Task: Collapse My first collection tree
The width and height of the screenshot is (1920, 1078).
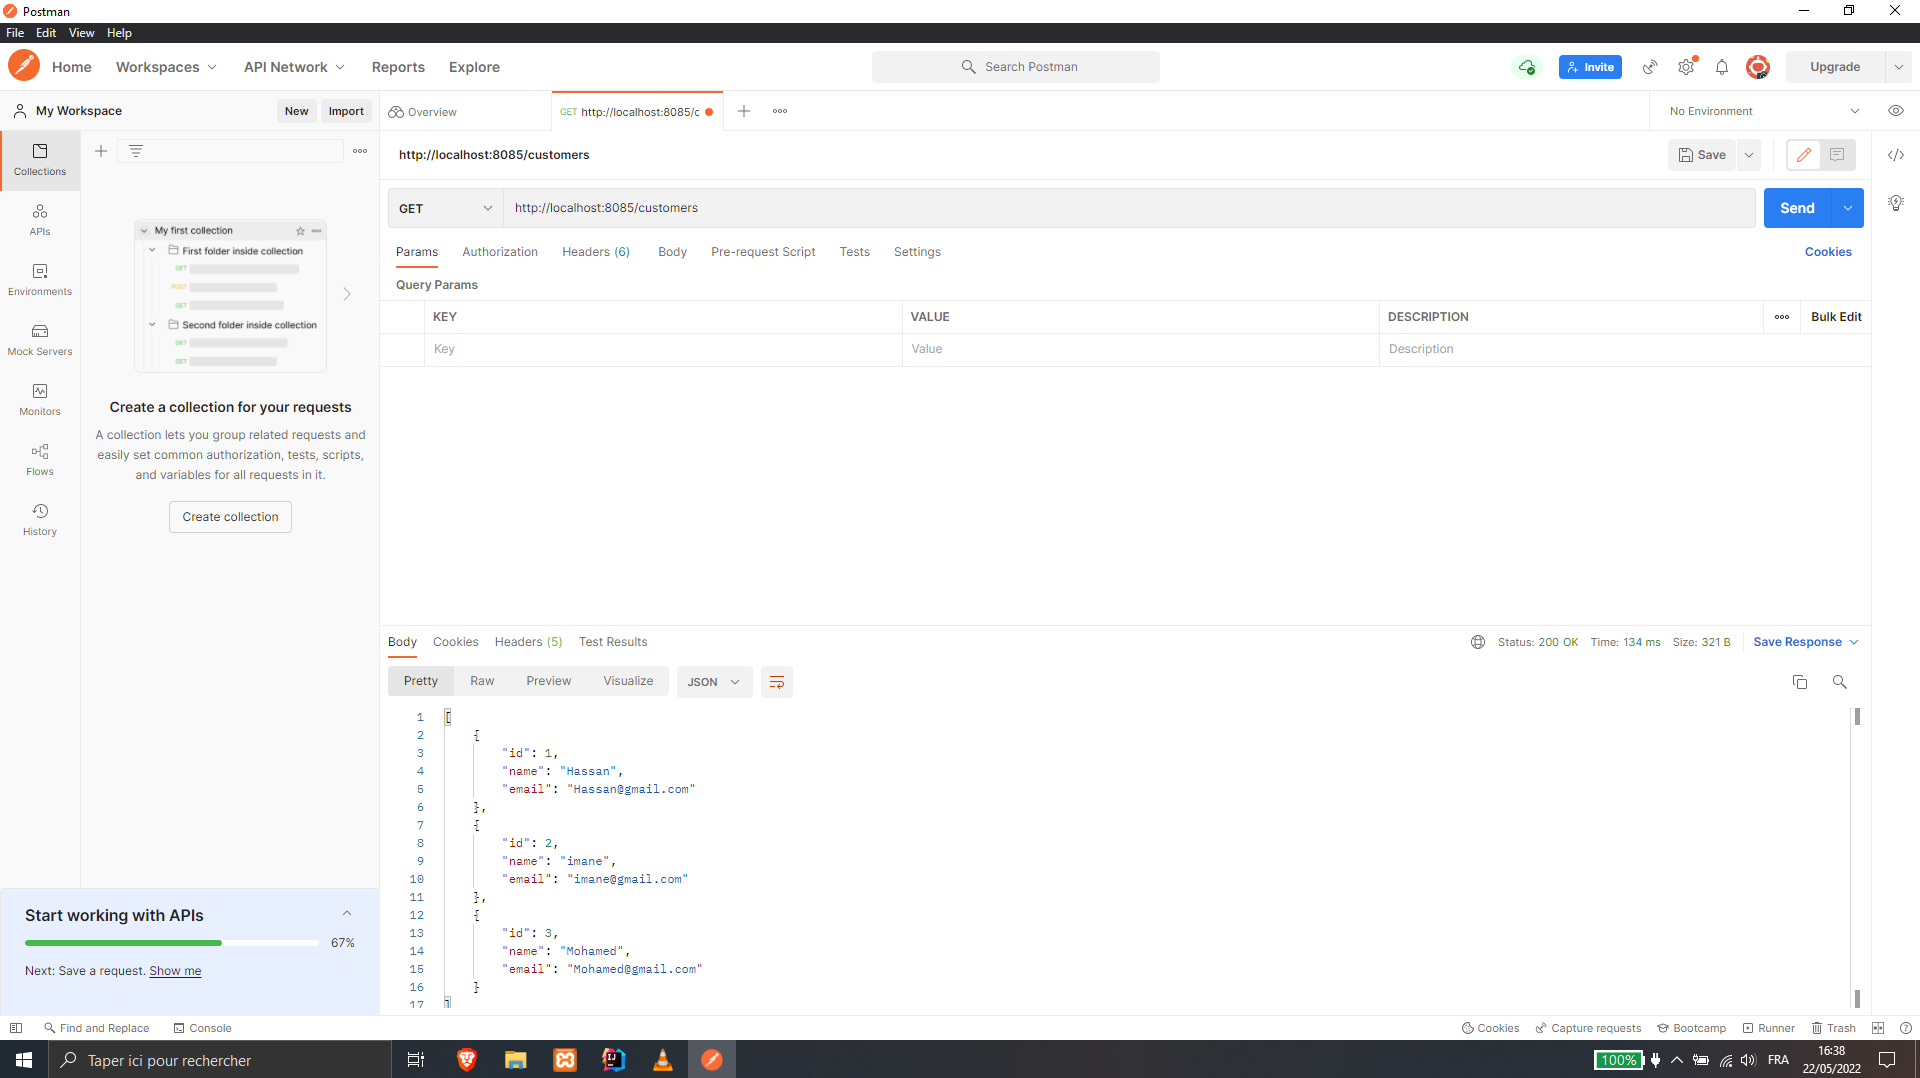Action: click(145, 230)
